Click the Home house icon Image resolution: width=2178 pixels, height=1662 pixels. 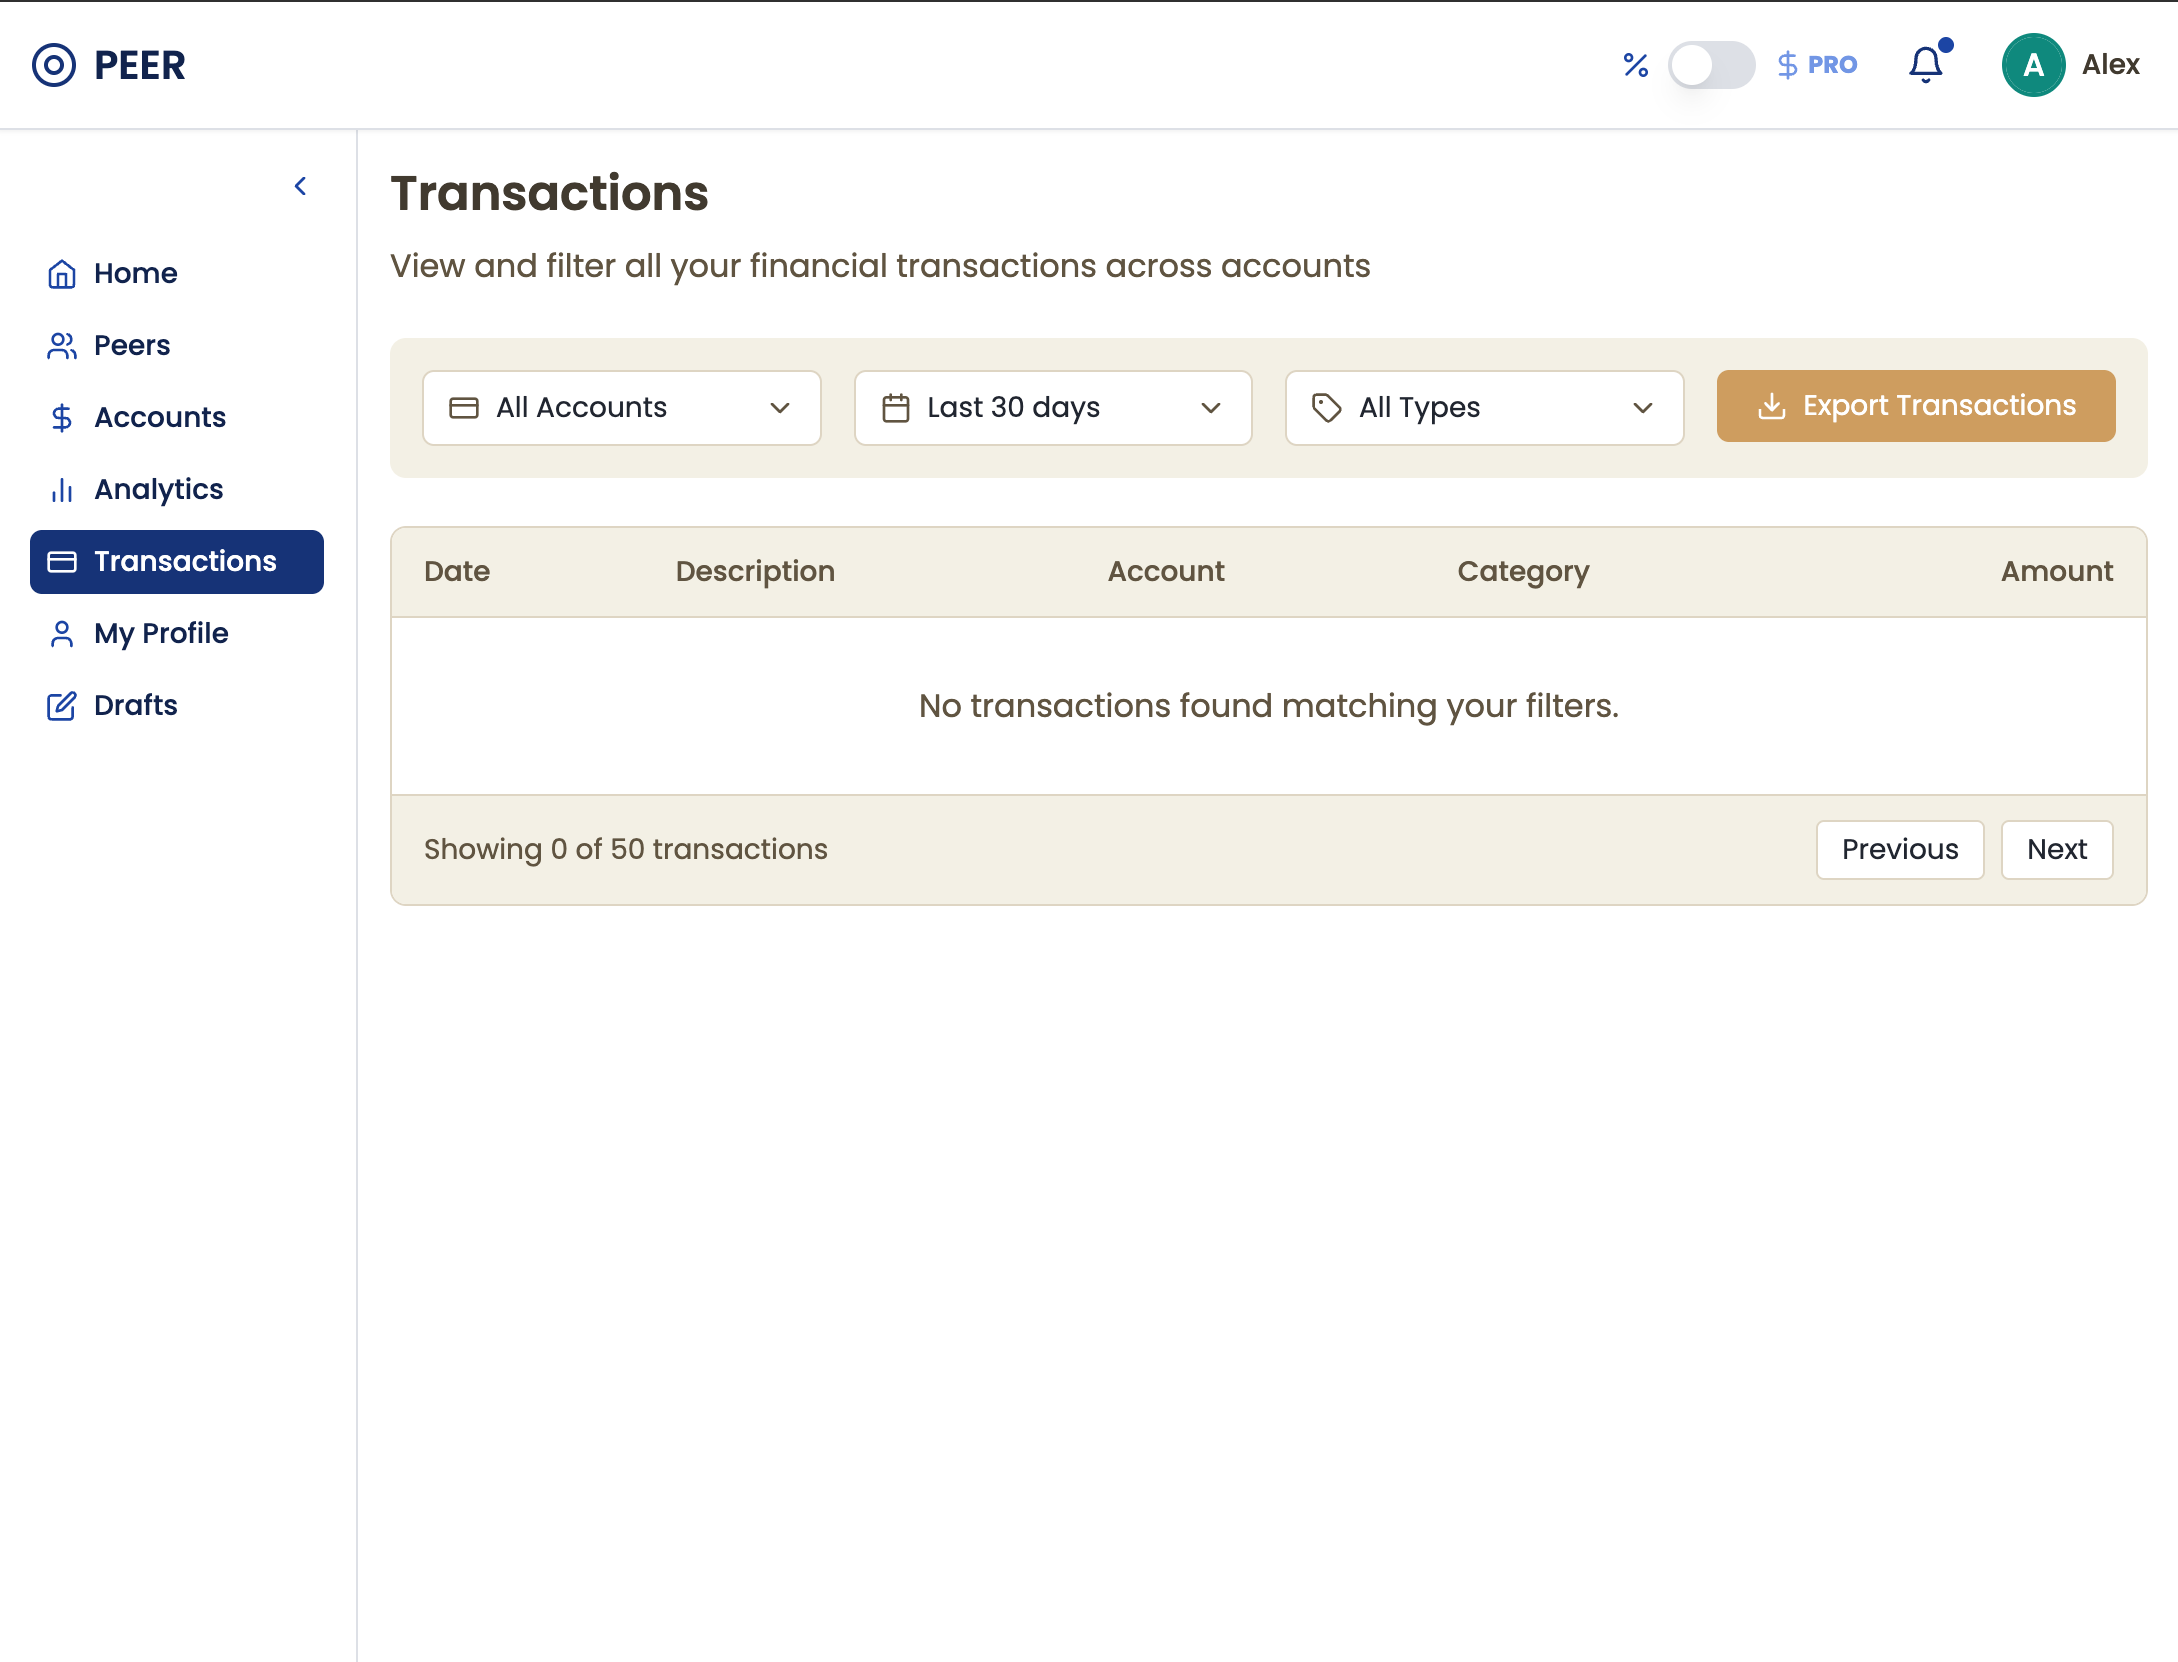click(62, 274)
